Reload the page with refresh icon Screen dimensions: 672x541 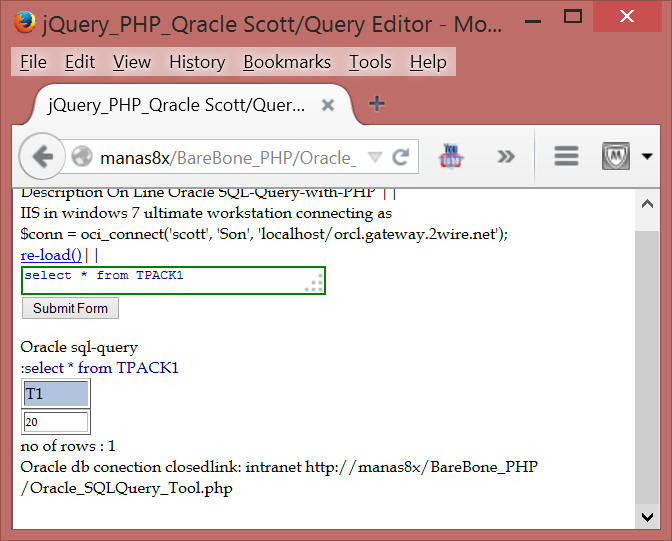[401, 157]
